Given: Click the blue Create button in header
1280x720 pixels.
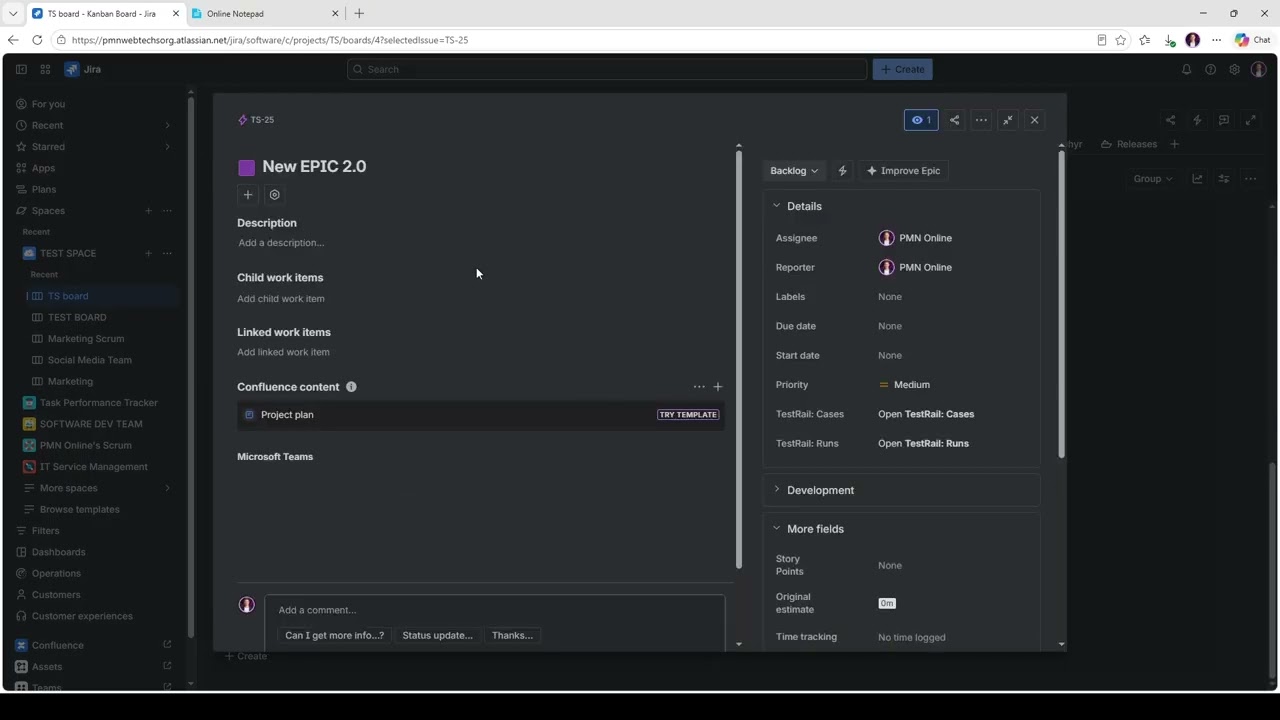Looking at the screenshot, I should pyautogui.click(x=903, y=69).
